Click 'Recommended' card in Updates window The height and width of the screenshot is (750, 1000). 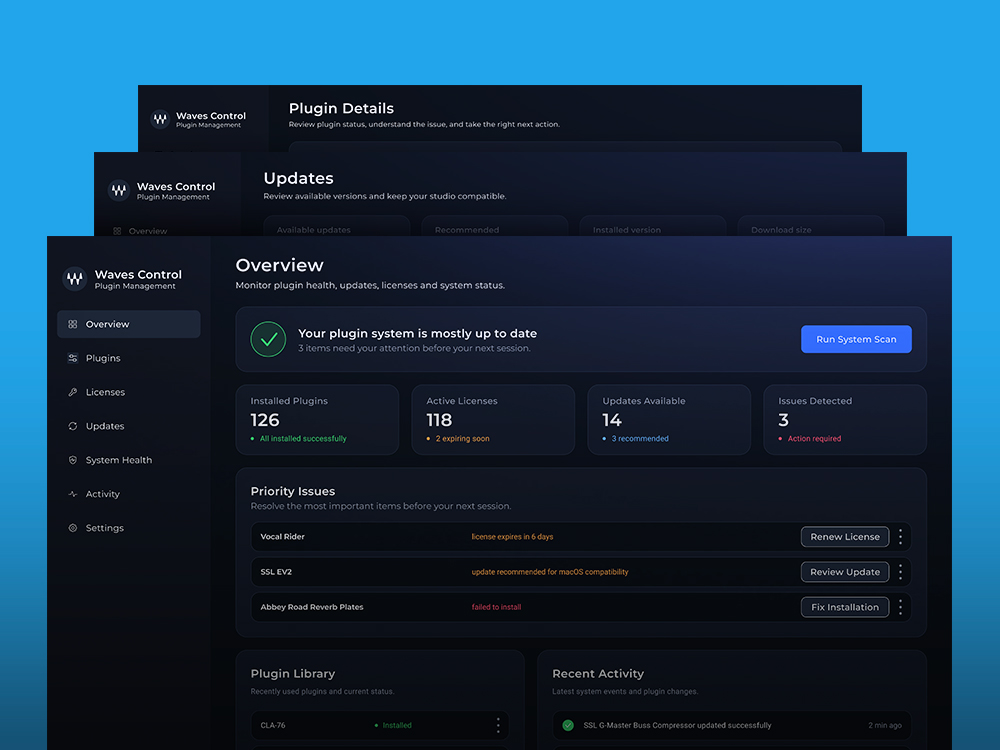coord(495,227)
